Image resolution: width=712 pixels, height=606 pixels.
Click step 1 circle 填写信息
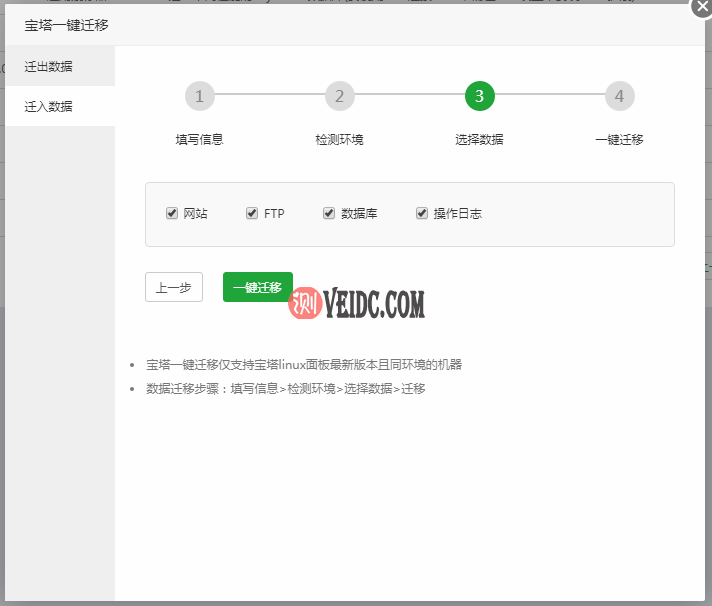point(199,96)
